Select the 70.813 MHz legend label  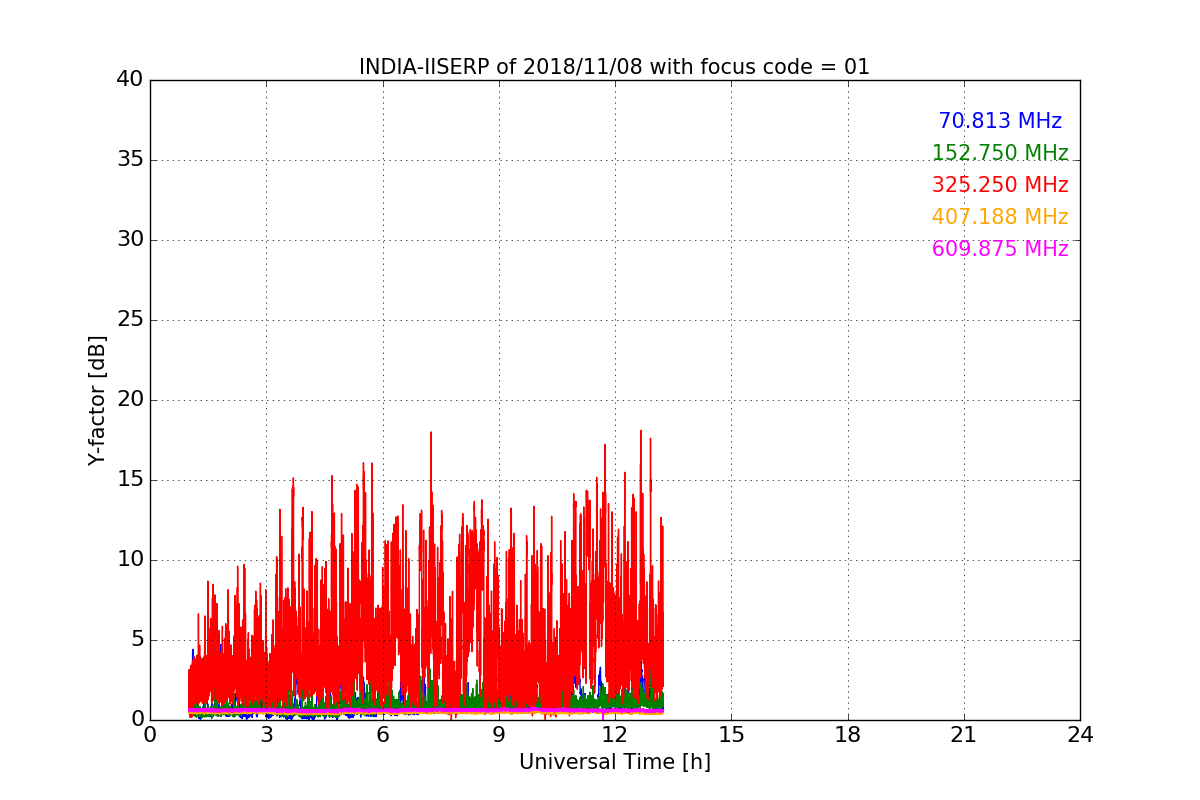[x=1000, y=121]
